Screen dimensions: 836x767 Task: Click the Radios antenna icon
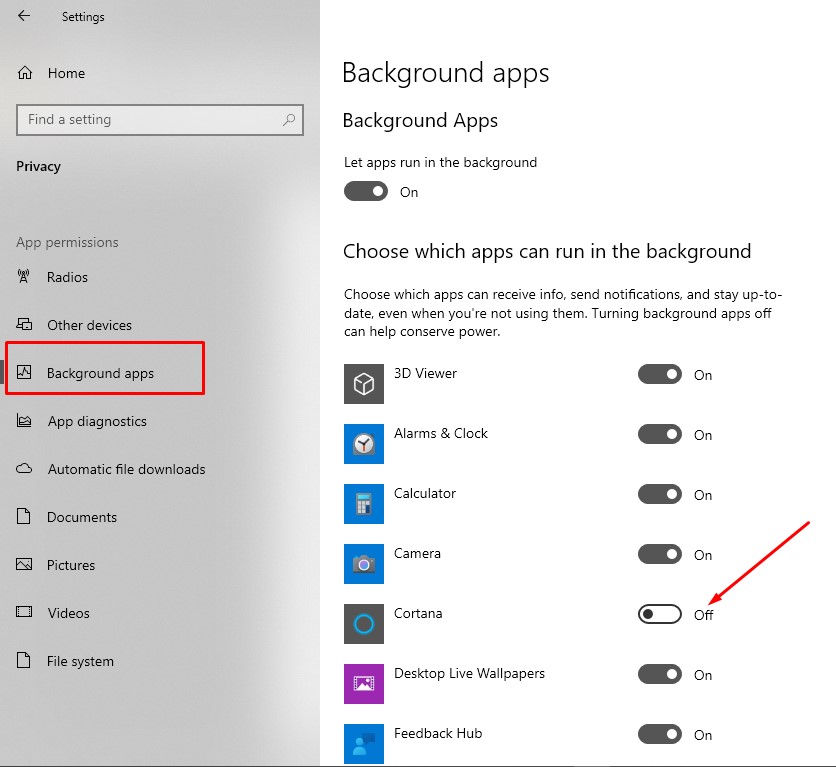click(23, 277)
